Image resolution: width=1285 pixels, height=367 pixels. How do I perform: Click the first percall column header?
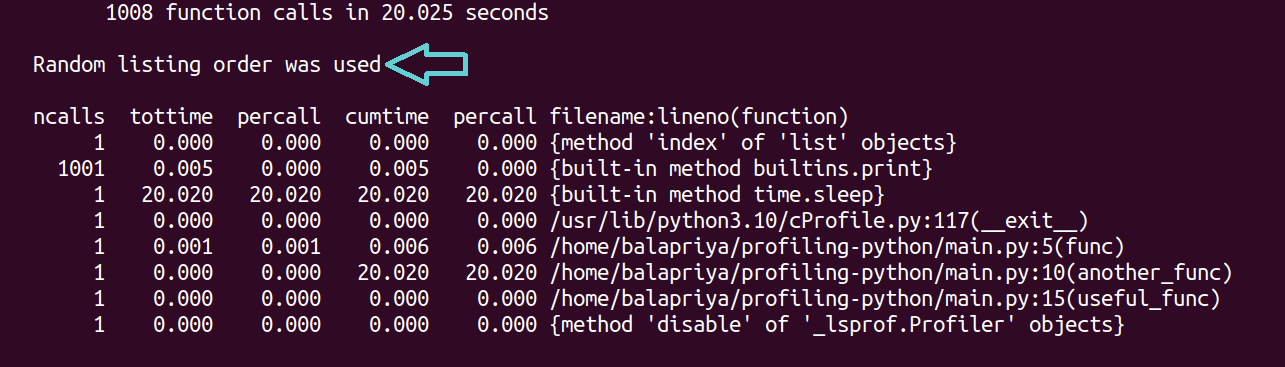point(279,116)
